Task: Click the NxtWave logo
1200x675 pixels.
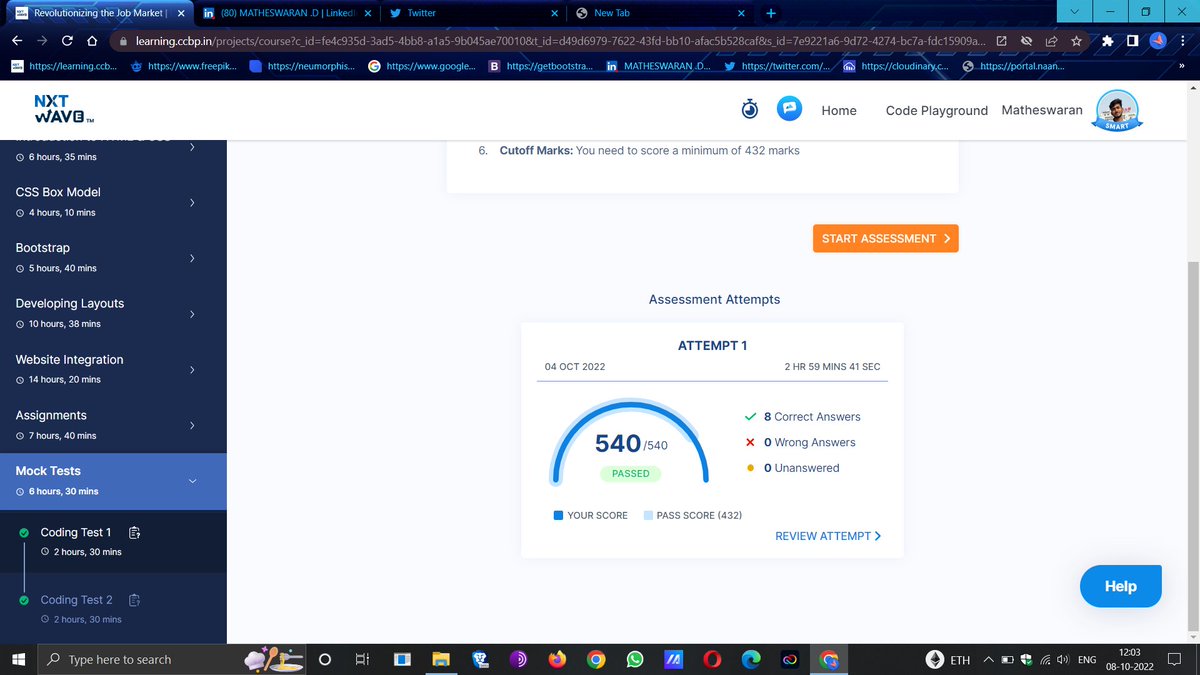Action: (x=64, y=110)
